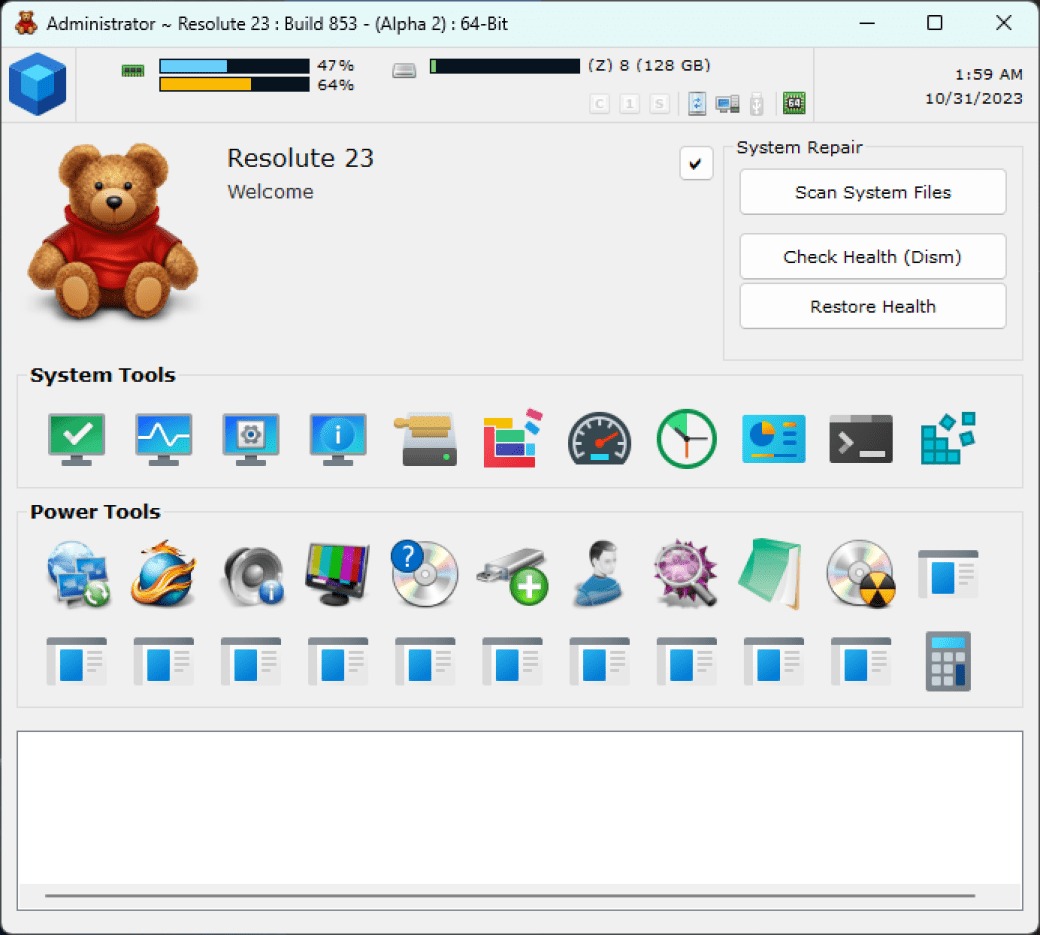Screen dimensions: 1040x935
Task: Click the sync arrows device icon
Action: pyautogui.click(x=696, y=103)
